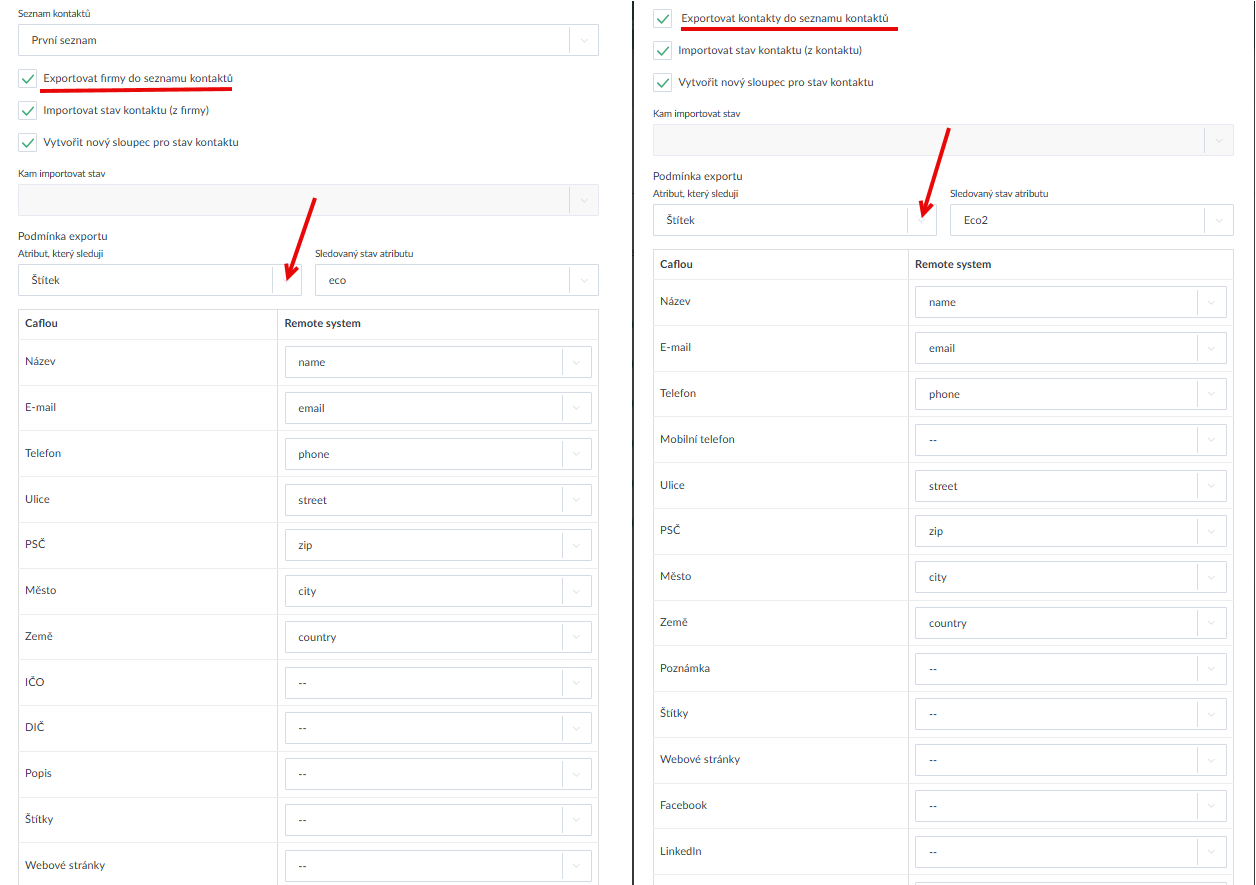Uncheck "Exportovat firmy do seznamu kontaktů" checkbox
This screenshot has width=1256, height=885.
click(x=27, y=79)
